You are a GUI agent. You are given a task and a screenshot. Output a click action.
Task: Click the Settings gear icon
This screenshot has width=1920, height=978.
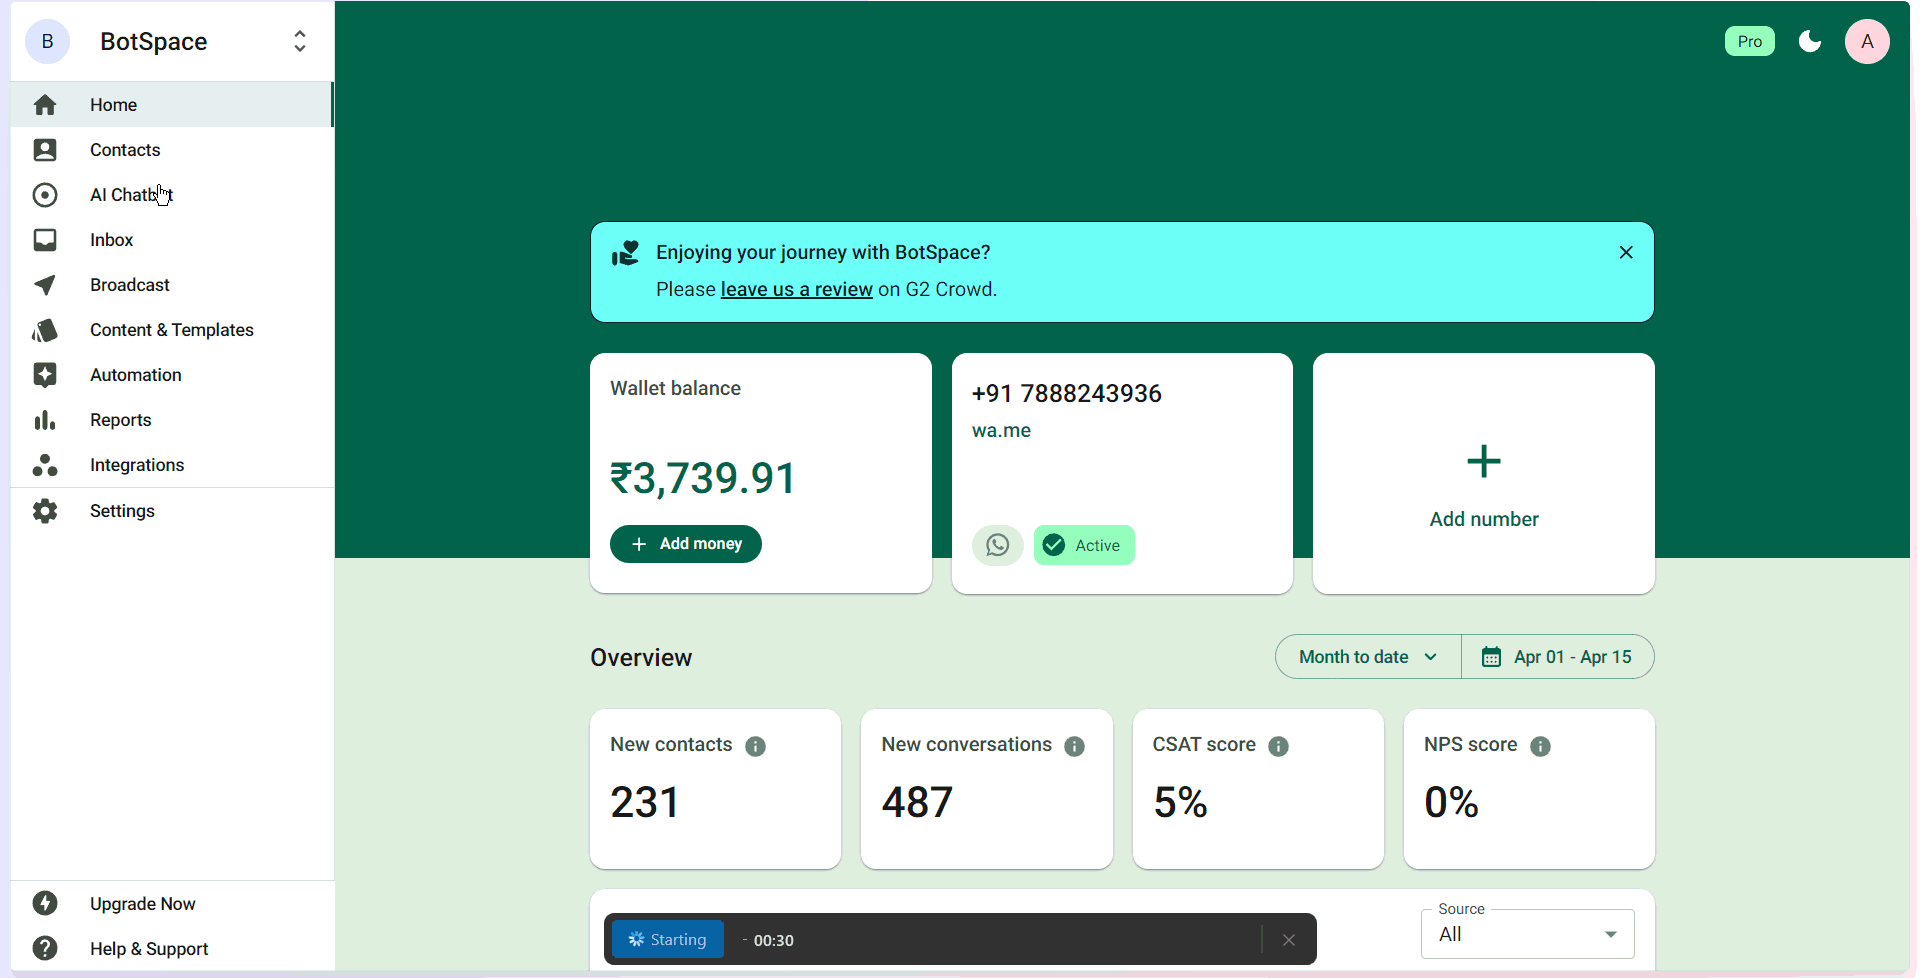(x=45, y=511)
